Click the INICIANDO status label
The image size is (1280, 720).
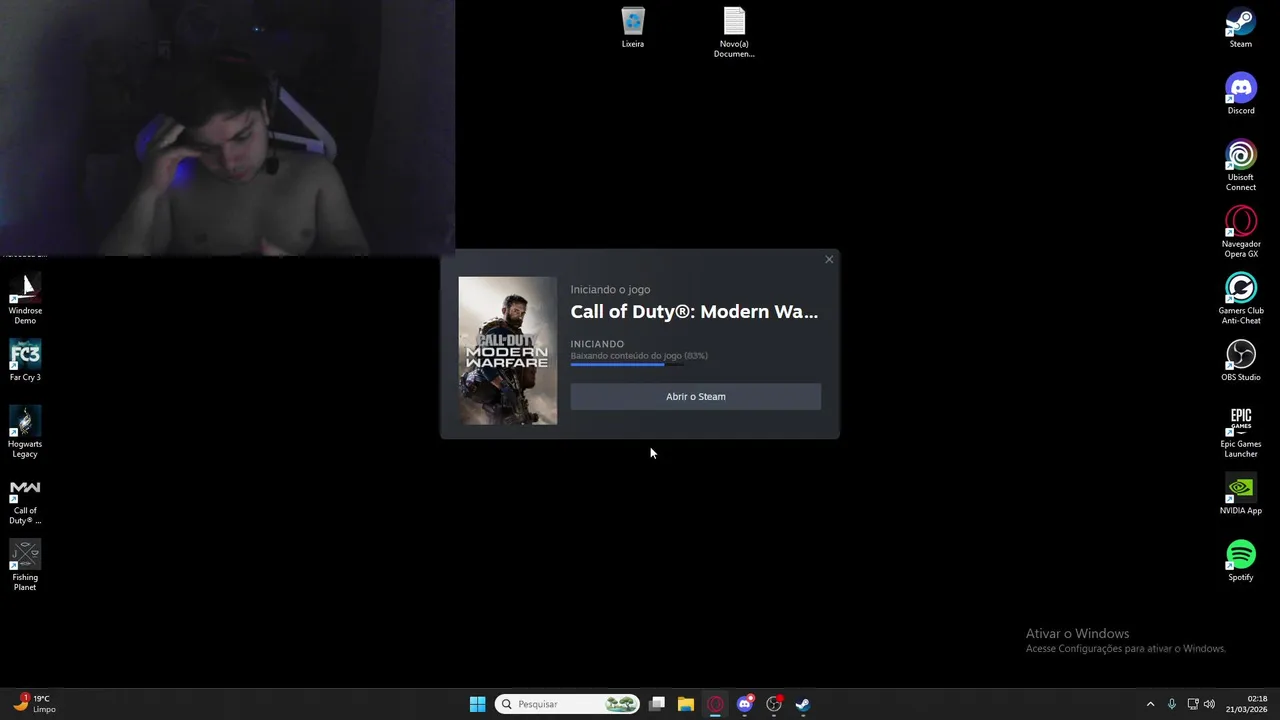pos(597,344)
